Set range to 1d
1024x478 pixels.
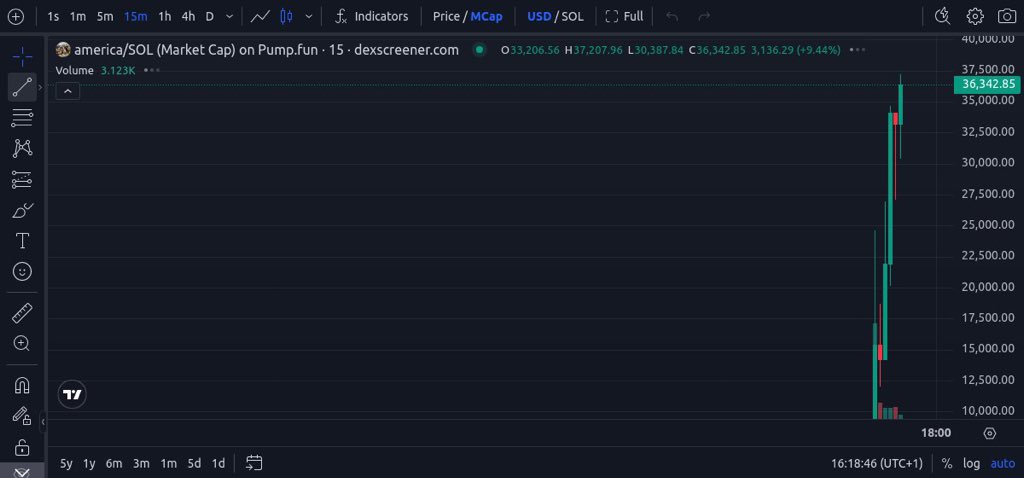point(218,464)
